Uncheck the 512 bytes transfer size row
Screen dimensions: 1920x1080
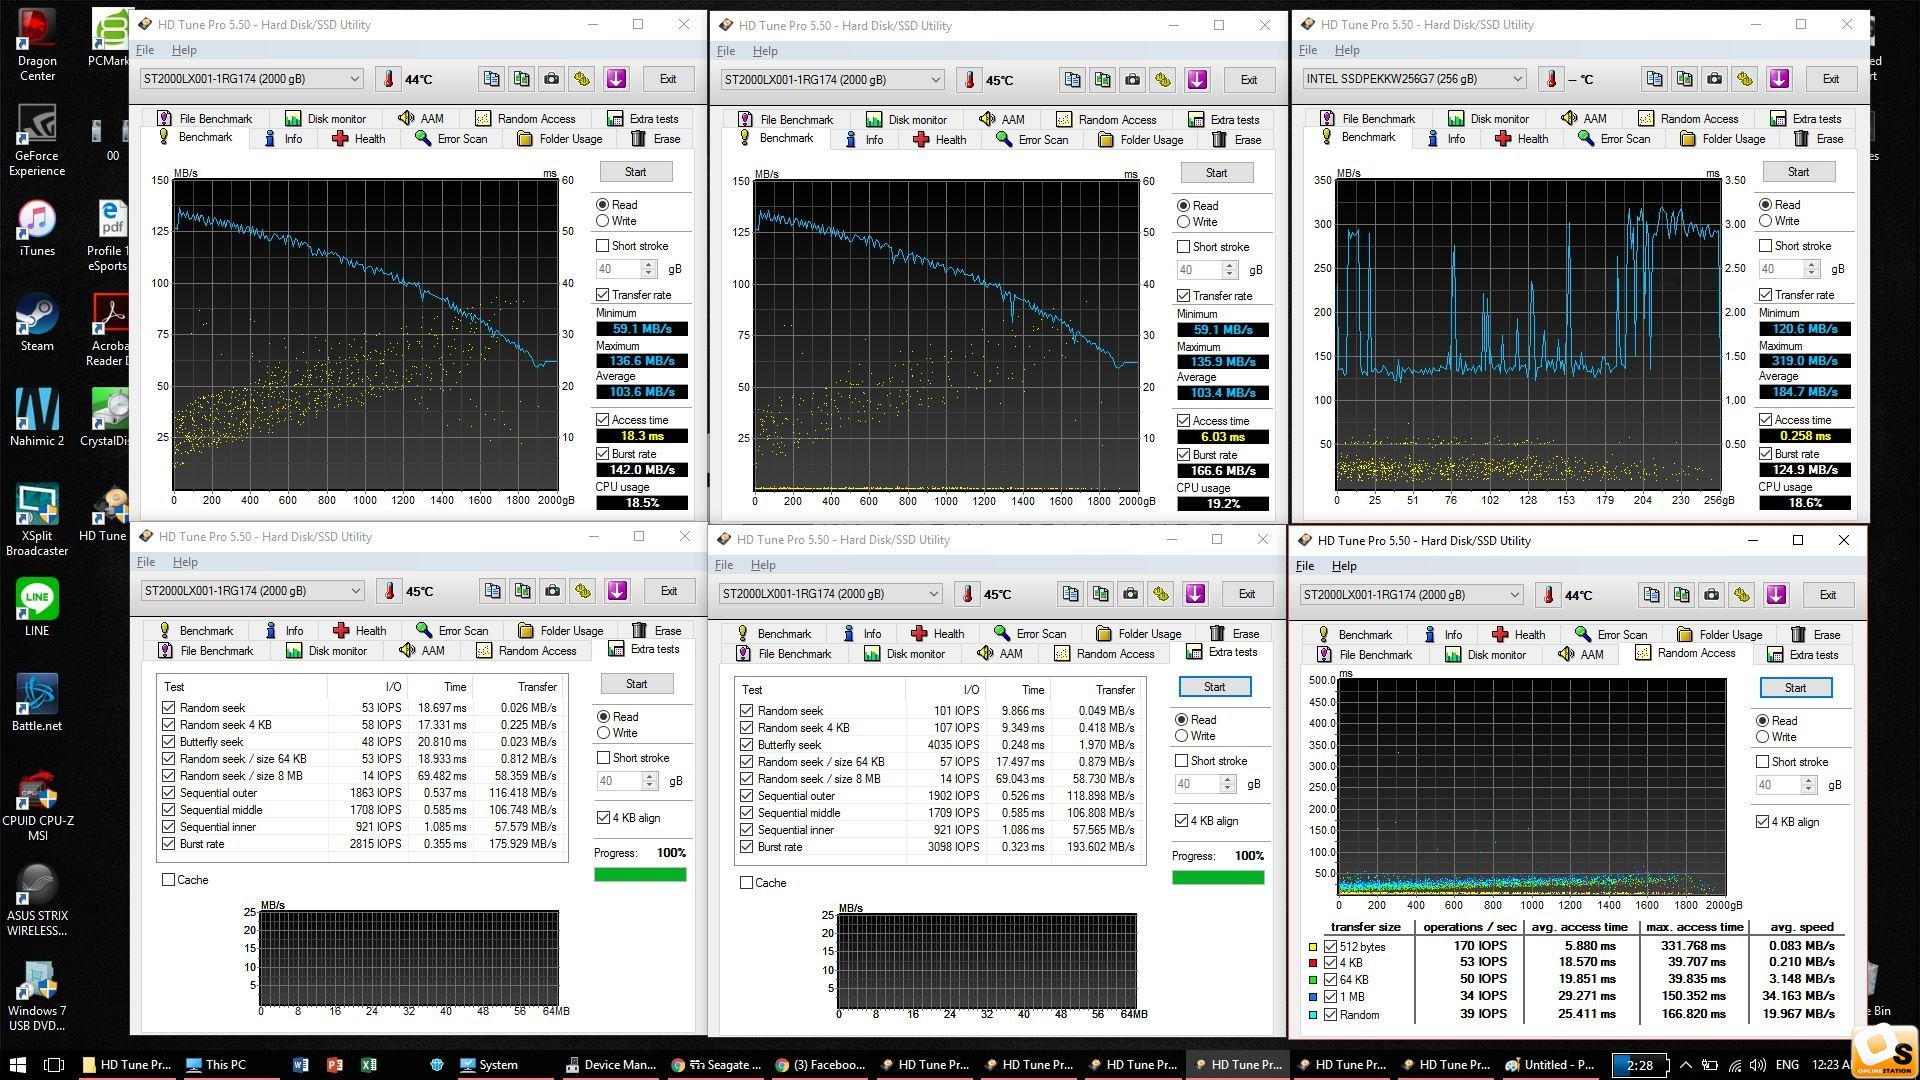(x=1331, y=946)
